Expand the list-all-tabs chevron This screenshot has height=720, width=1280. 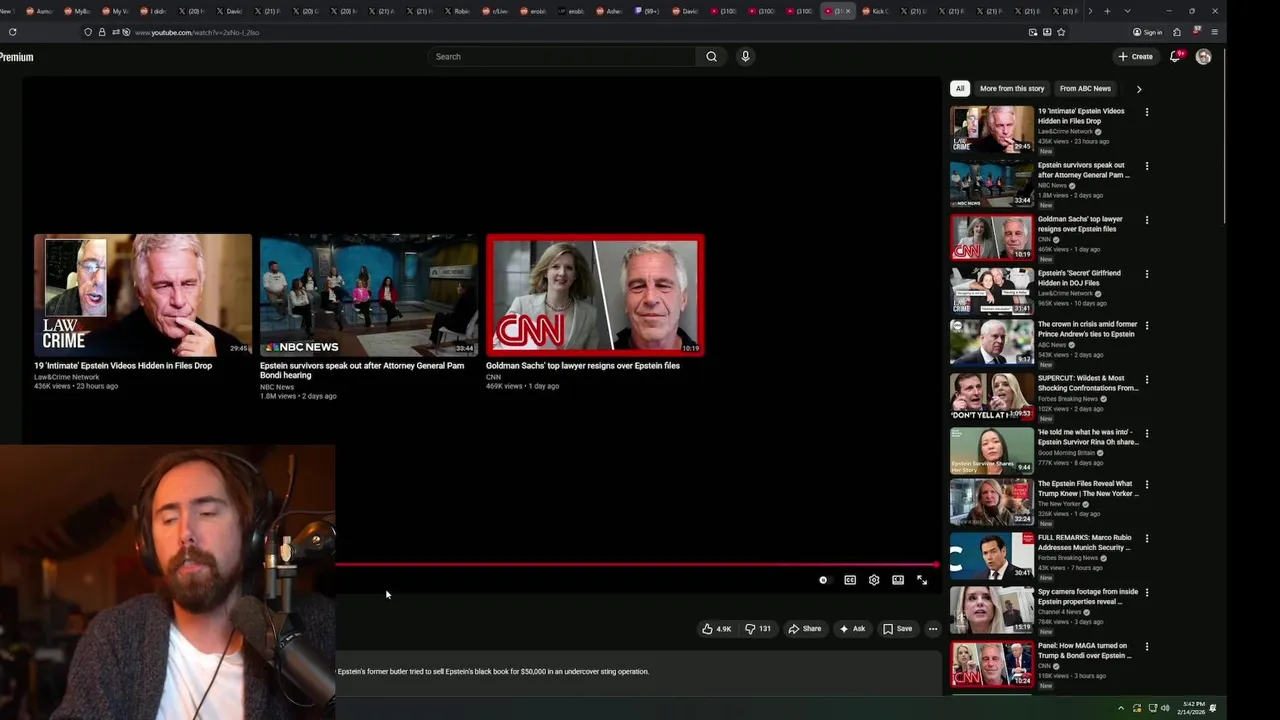pyautogui.click(x=1127, y=11)
